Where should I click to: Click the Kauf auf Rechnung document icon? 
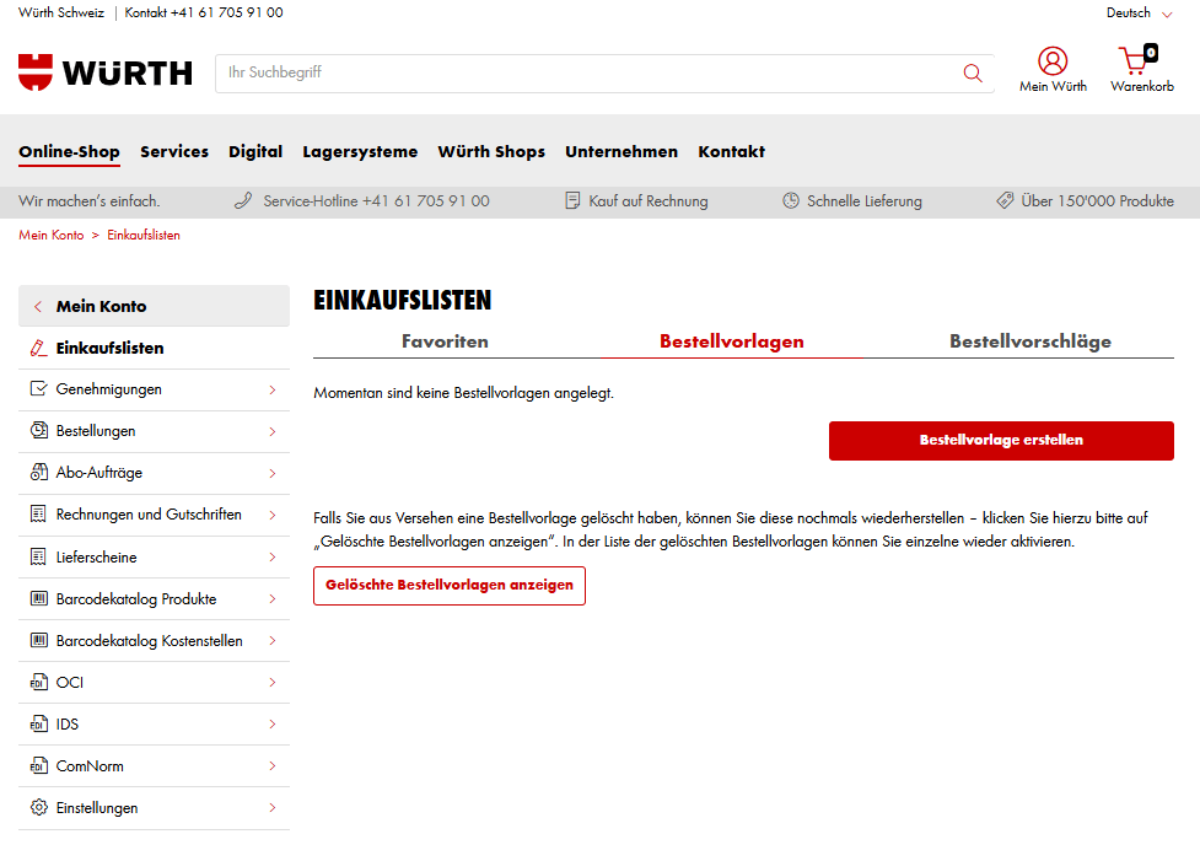572,201
